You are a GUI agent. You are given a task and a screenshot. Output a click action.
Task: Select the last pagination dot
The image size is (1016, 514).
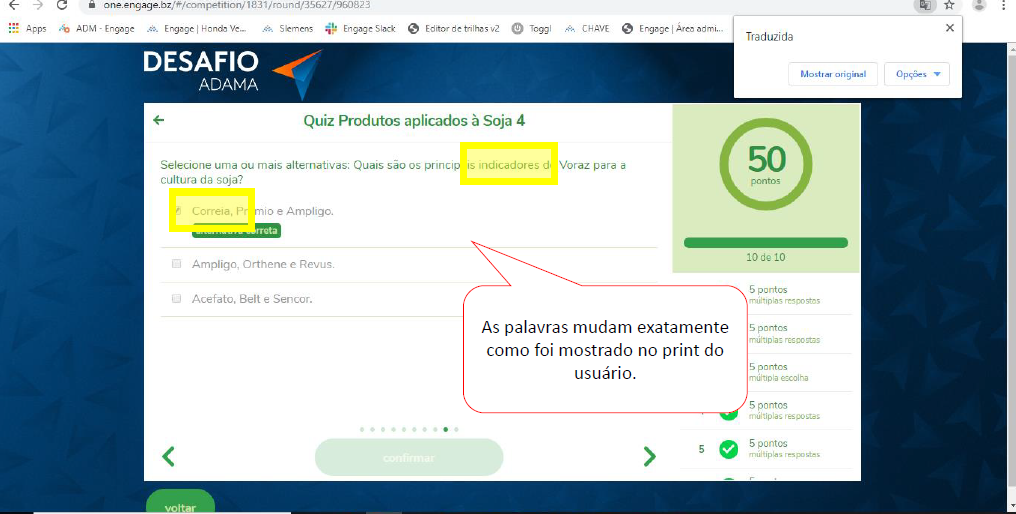(456, 429)
